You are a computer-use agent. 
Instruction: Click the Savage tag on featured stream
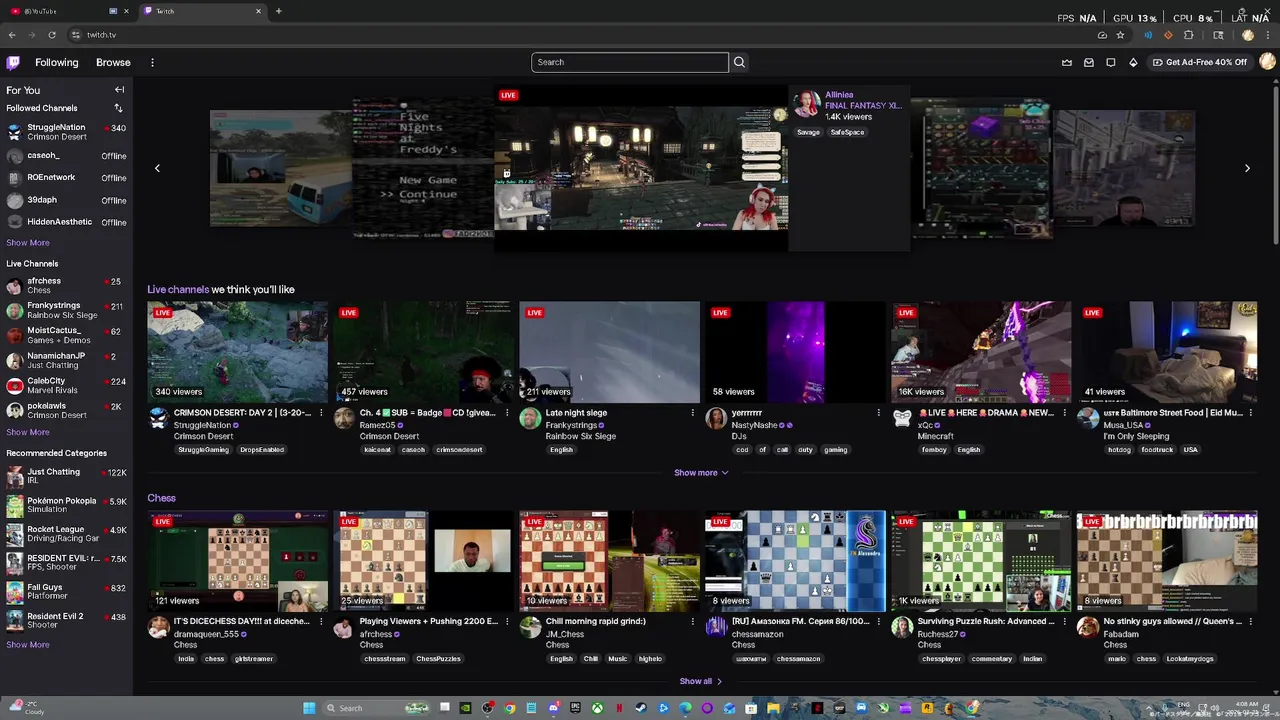(x=808, y=132)
